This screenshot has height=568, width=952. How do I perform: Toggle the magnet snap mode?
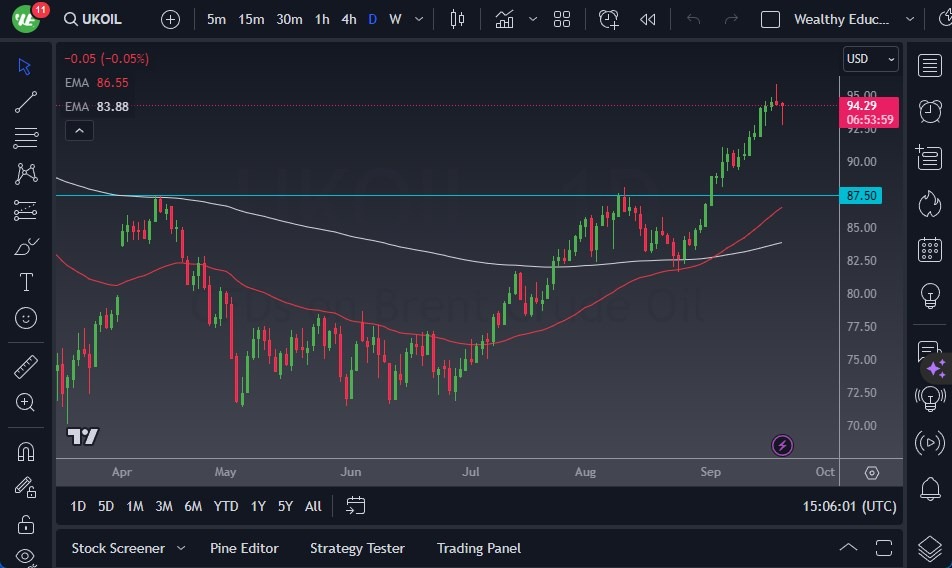pos(26,451)
